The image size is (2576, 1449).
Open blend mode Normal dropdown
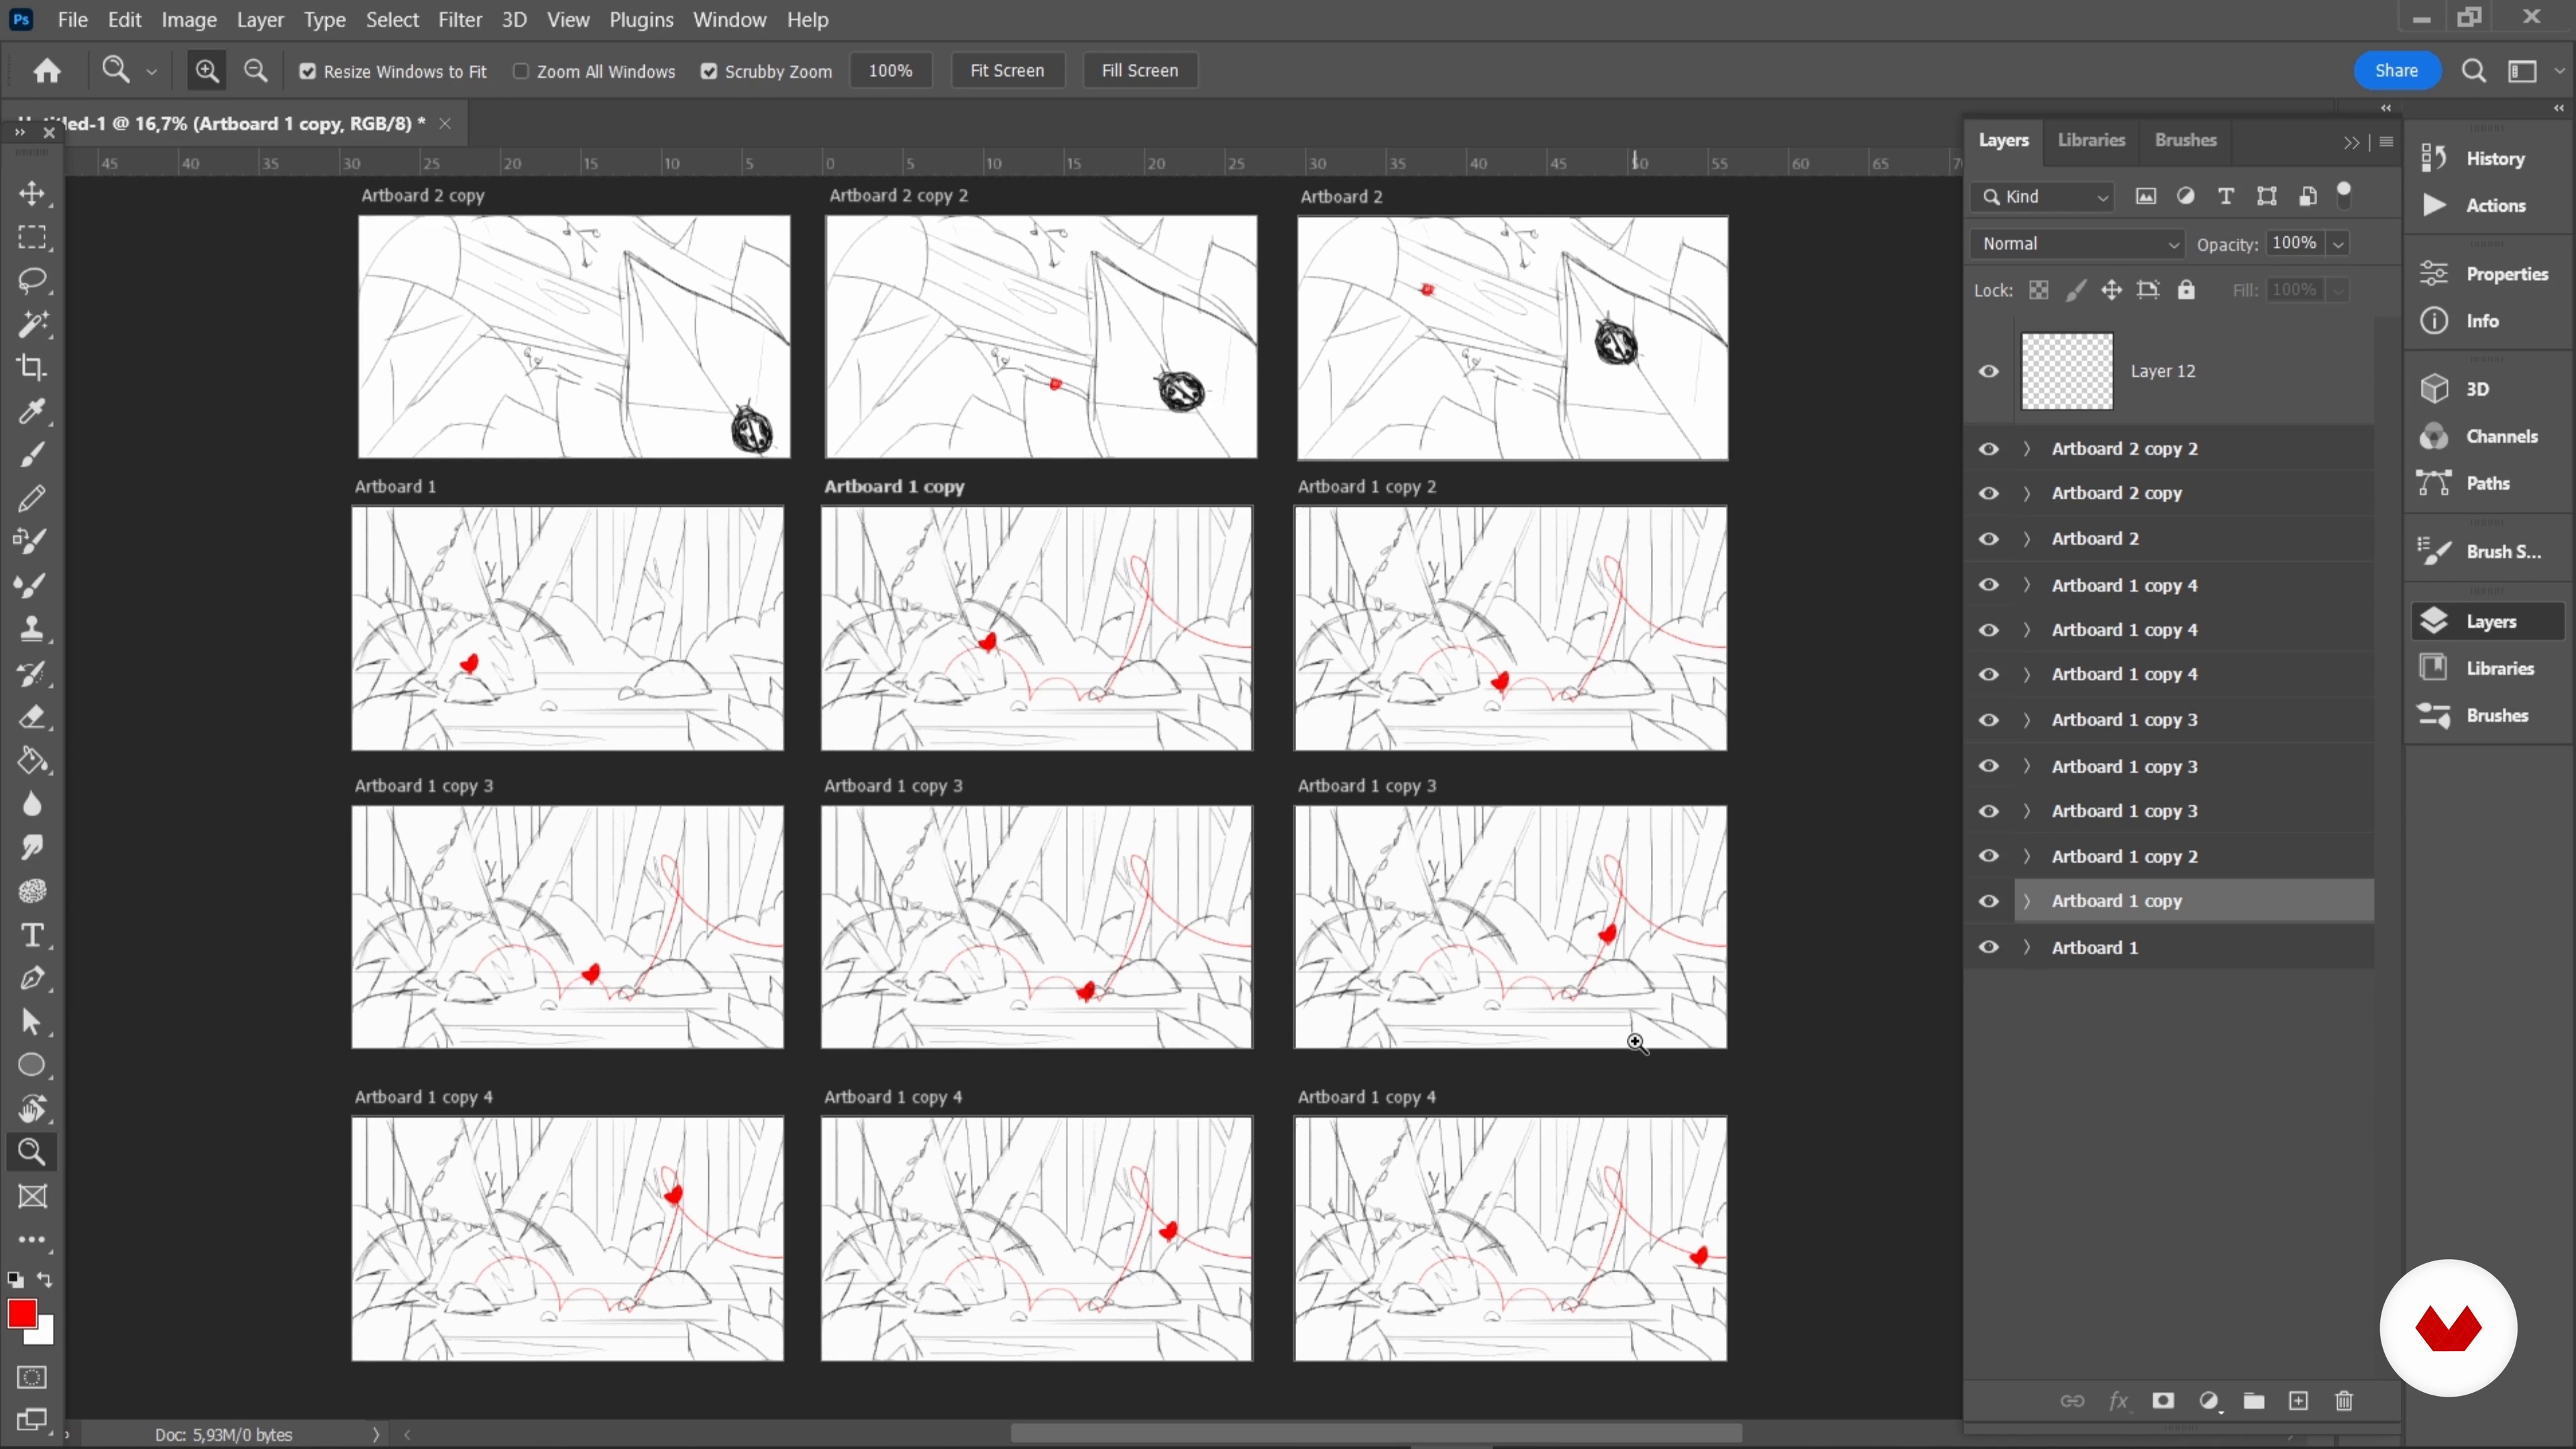(2078, 244)
